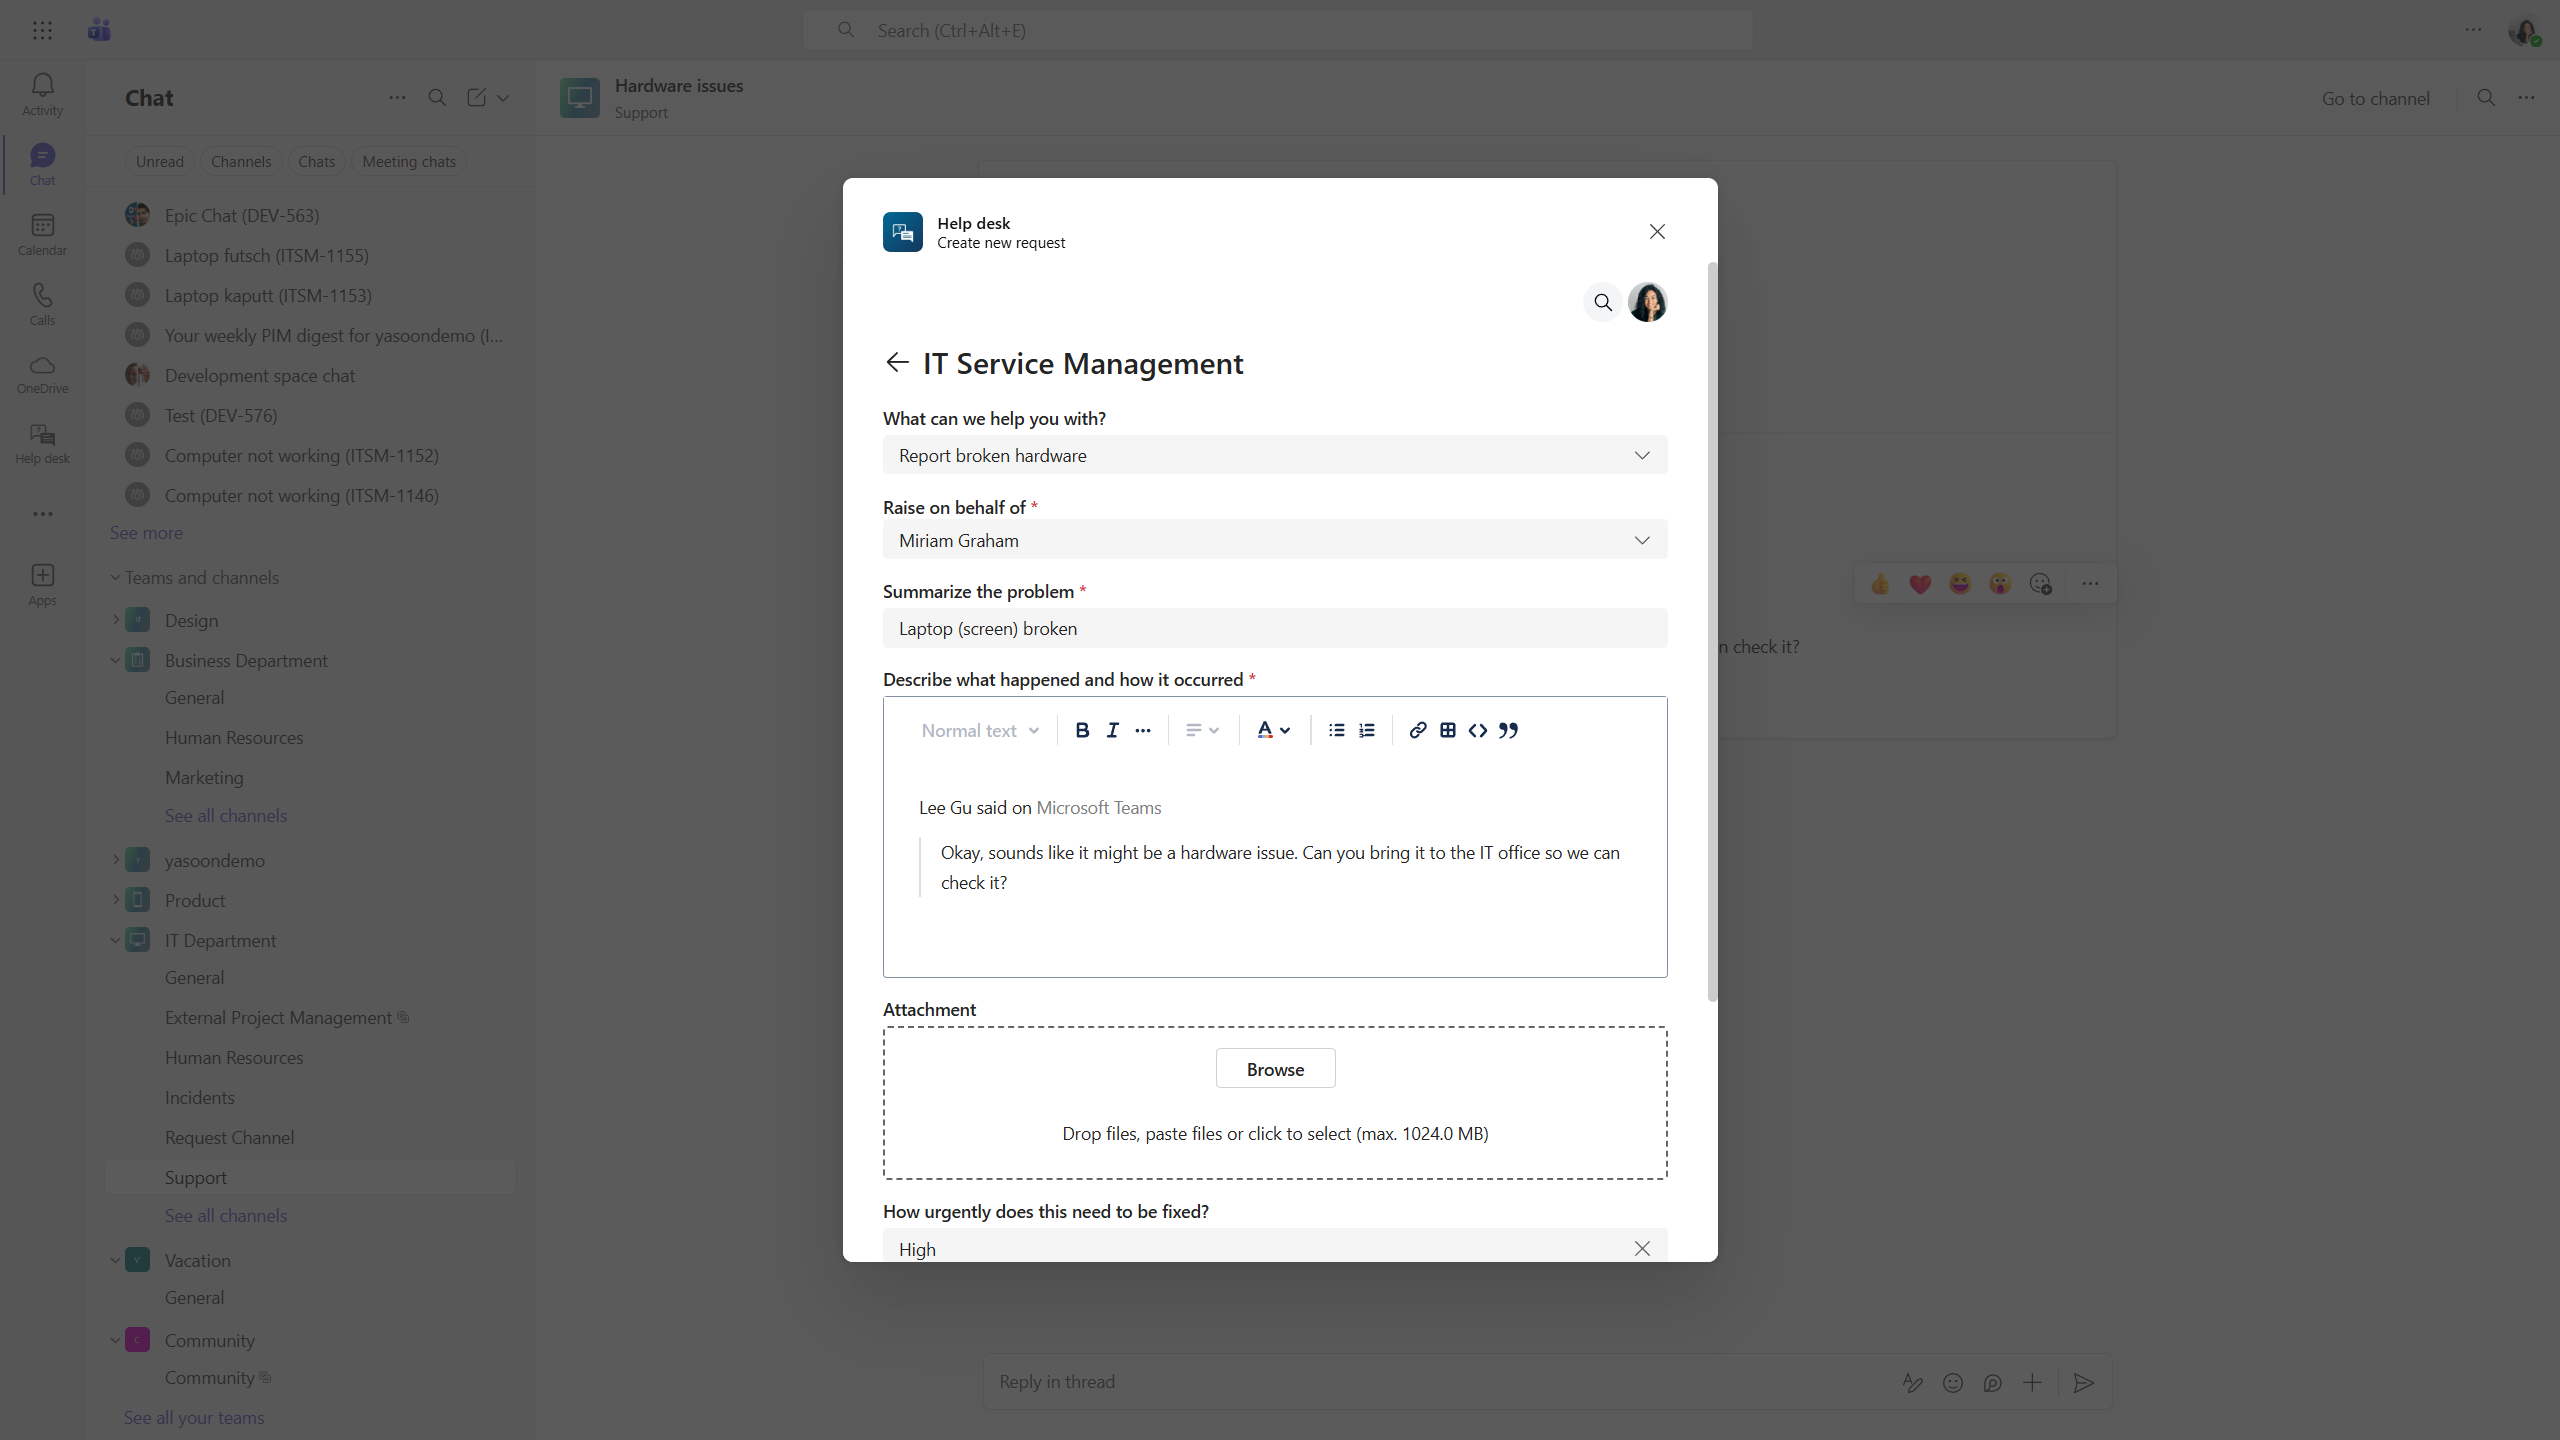Click the search icon in Help desk dialog
Screen dimensions: 2560x1440
1602,302
